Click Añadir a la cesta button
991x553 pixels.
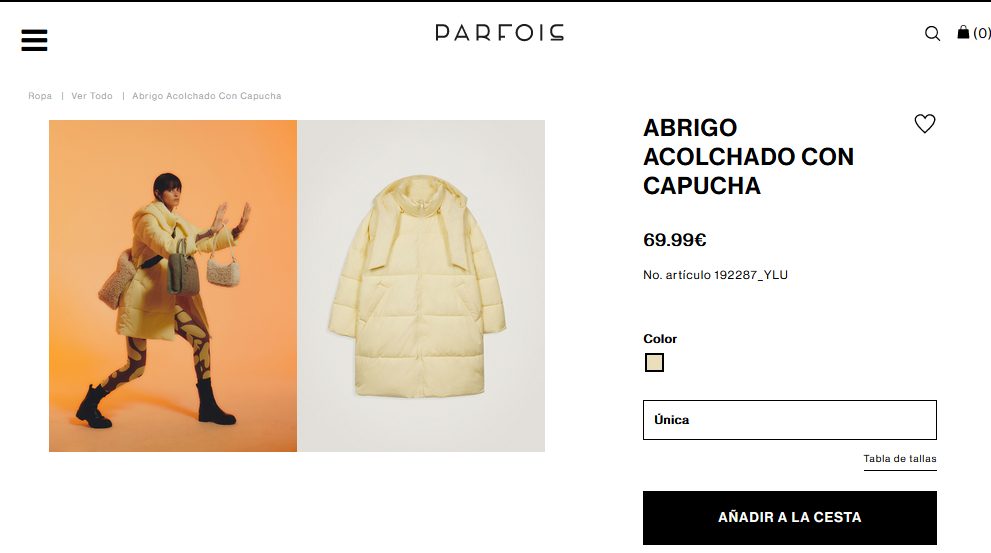pos(789,518)
